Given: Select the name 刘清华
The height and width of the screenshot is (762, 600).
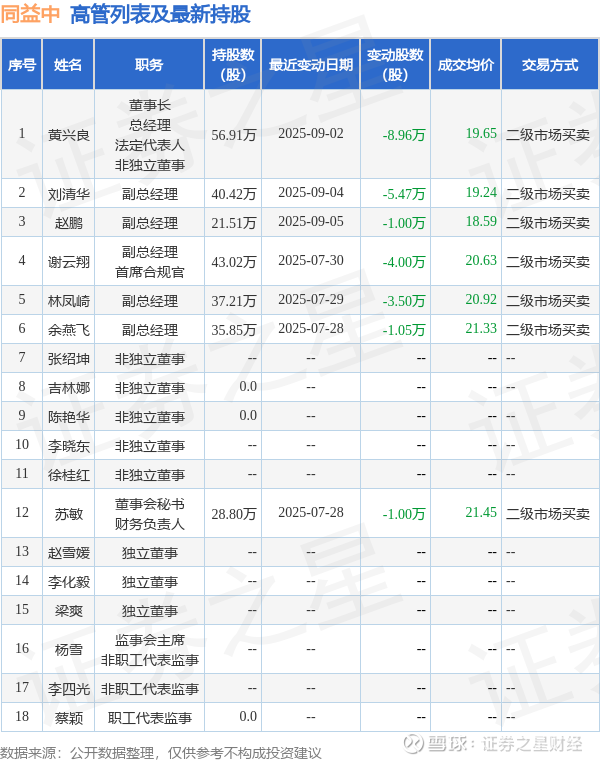Looking at the screenshot, I should pos(69,194).
